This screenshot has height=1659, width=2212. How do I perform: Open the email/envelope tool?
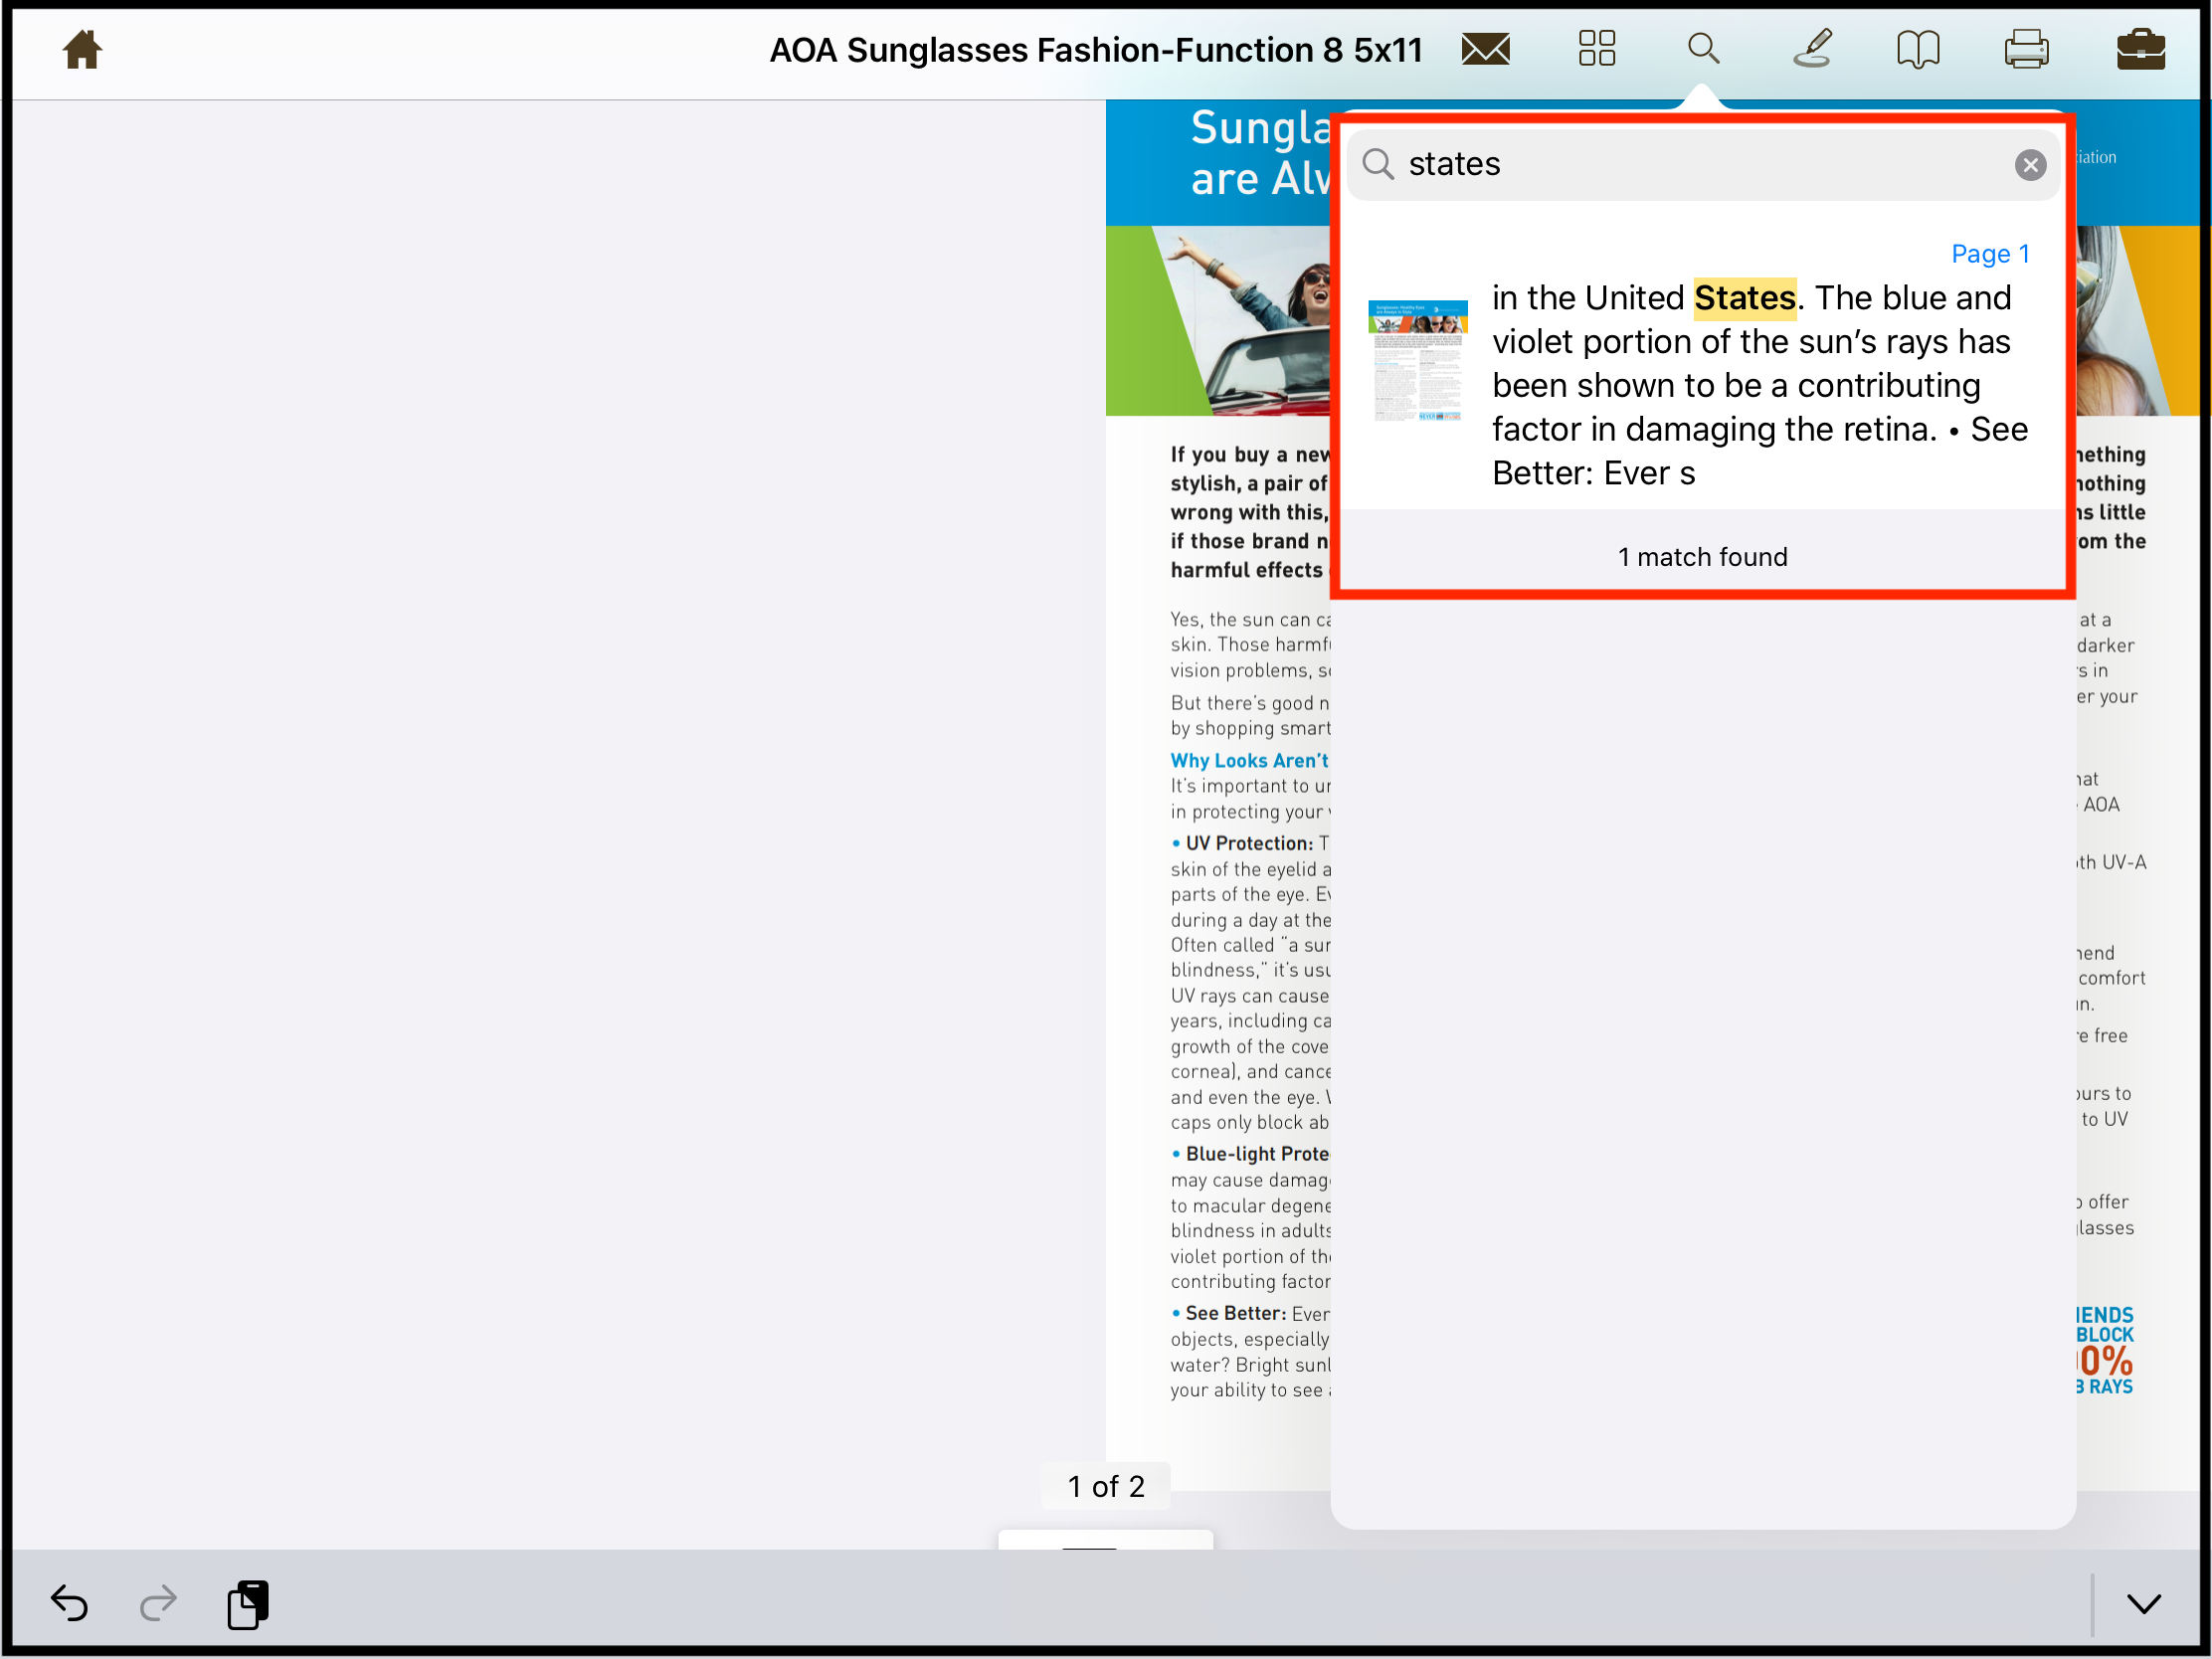coord(1484,48)
